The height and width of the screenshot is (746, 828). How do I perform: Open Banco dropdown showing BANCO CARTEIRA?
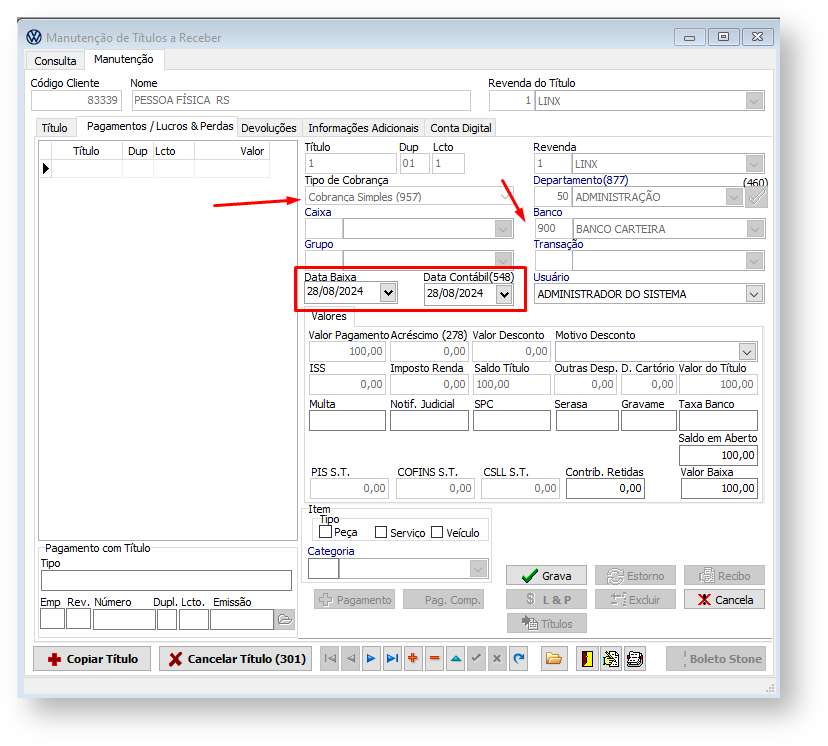(x=755, y=229)
